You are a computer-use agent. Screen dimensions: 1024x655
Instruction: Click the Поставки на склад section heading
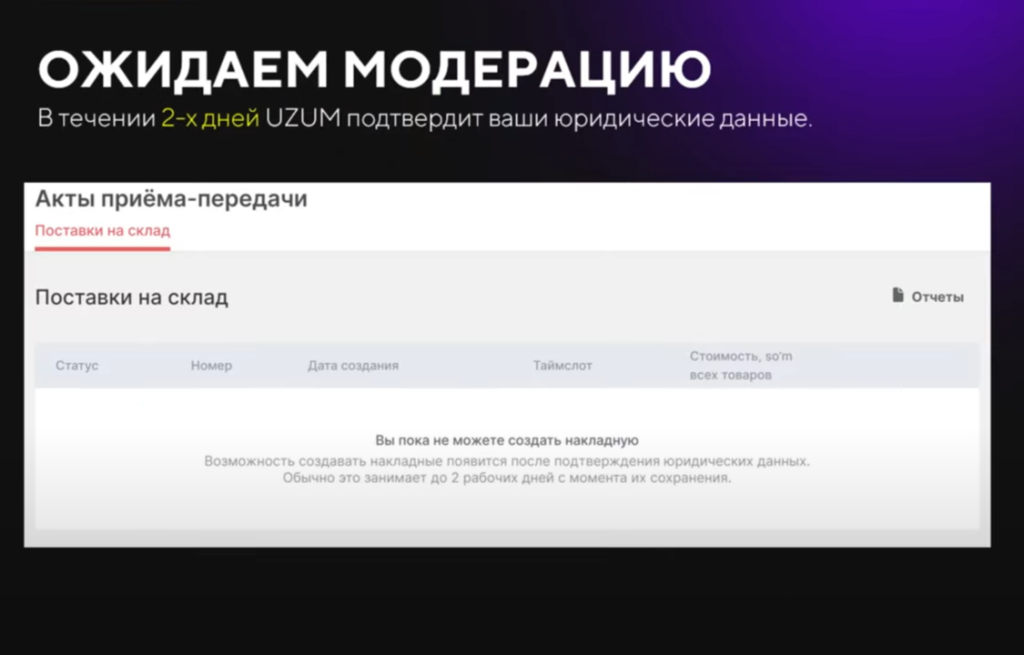(131, 297)
